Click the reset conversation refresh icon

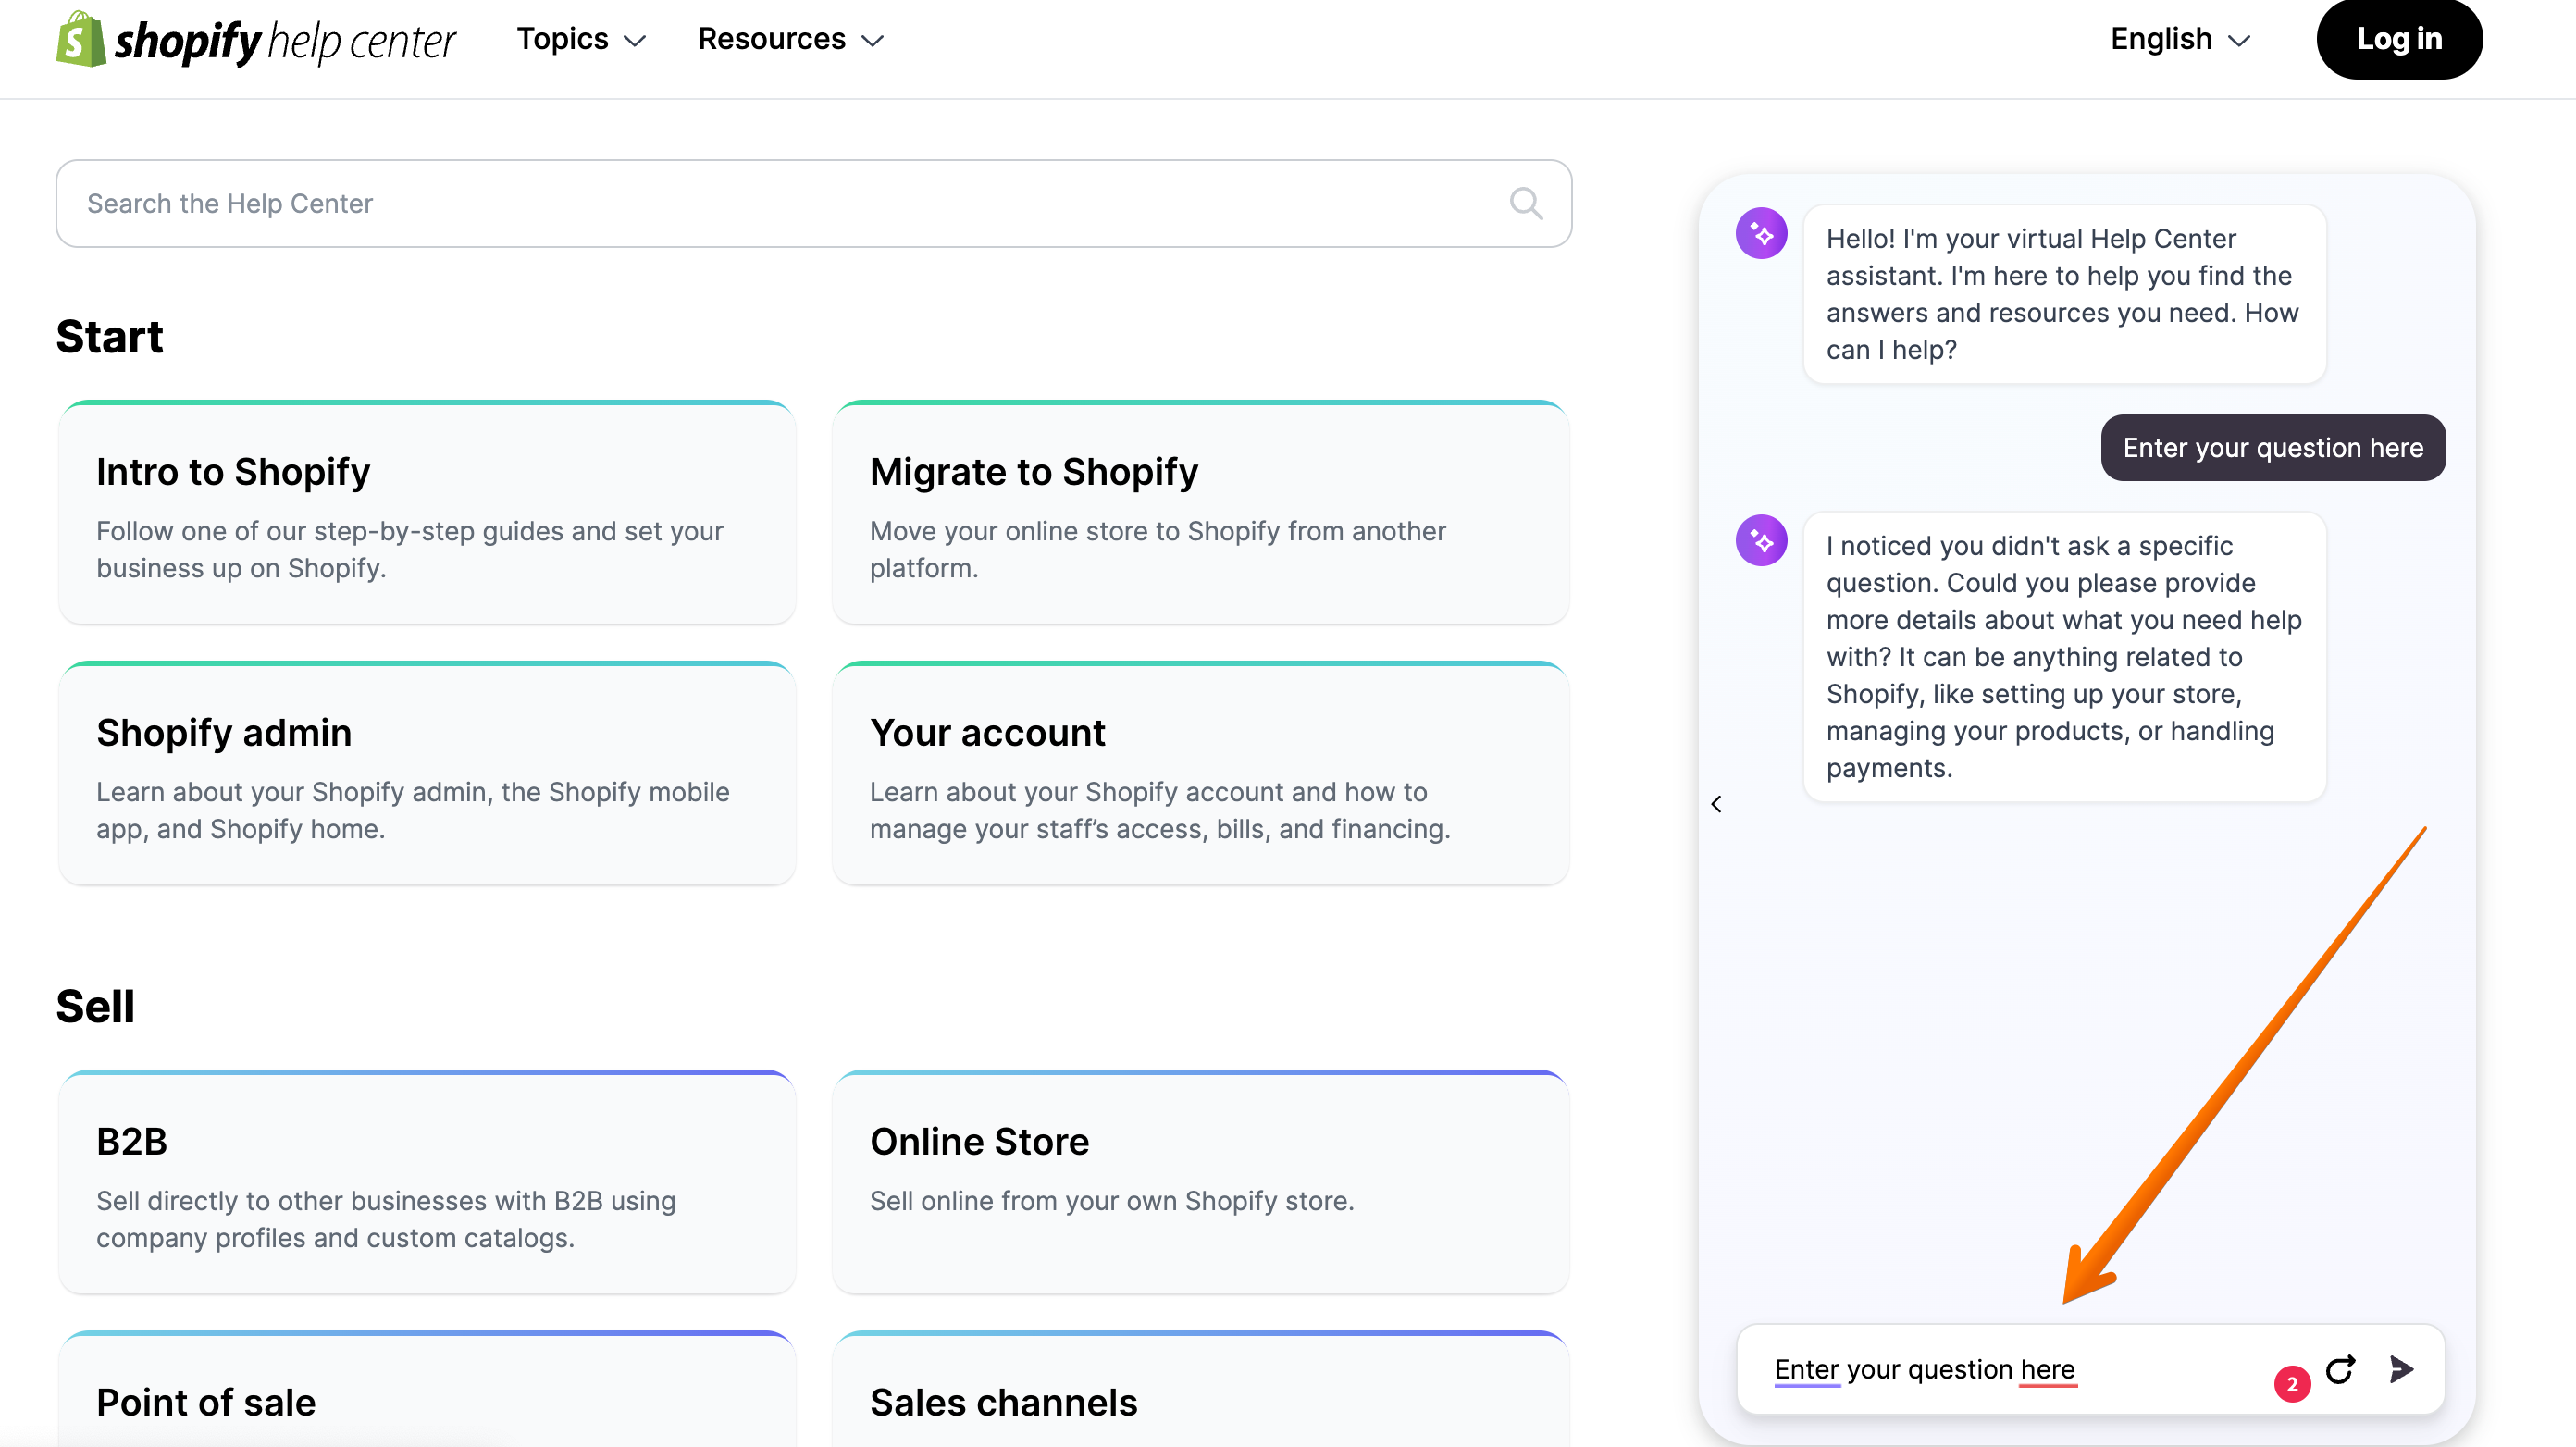pos(2340,1369)
